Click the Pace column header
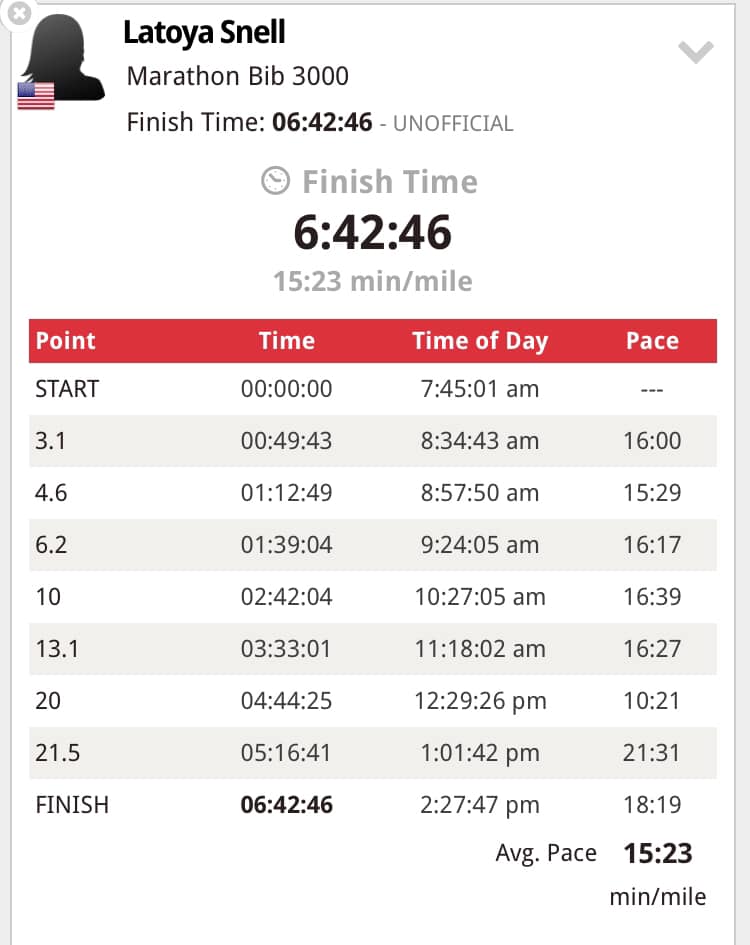Screen dimensions: 750x945 pos(652,341)
